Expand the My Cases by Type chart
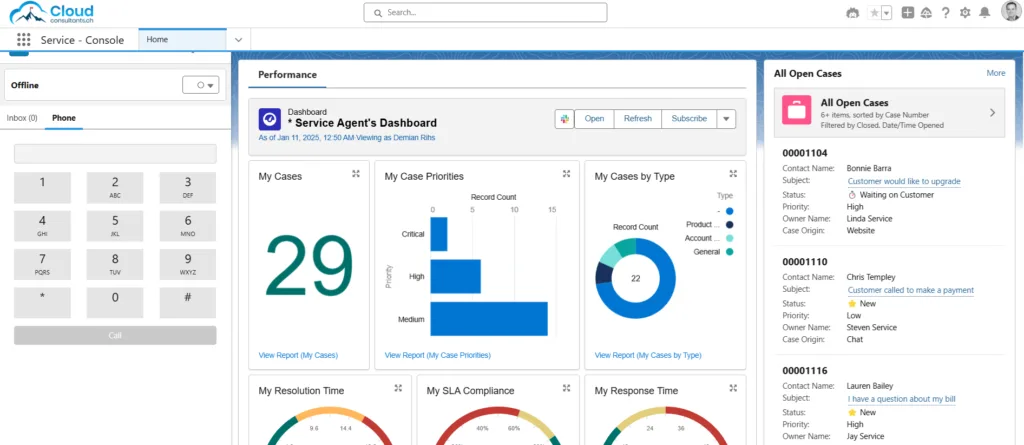 [732, 174]
